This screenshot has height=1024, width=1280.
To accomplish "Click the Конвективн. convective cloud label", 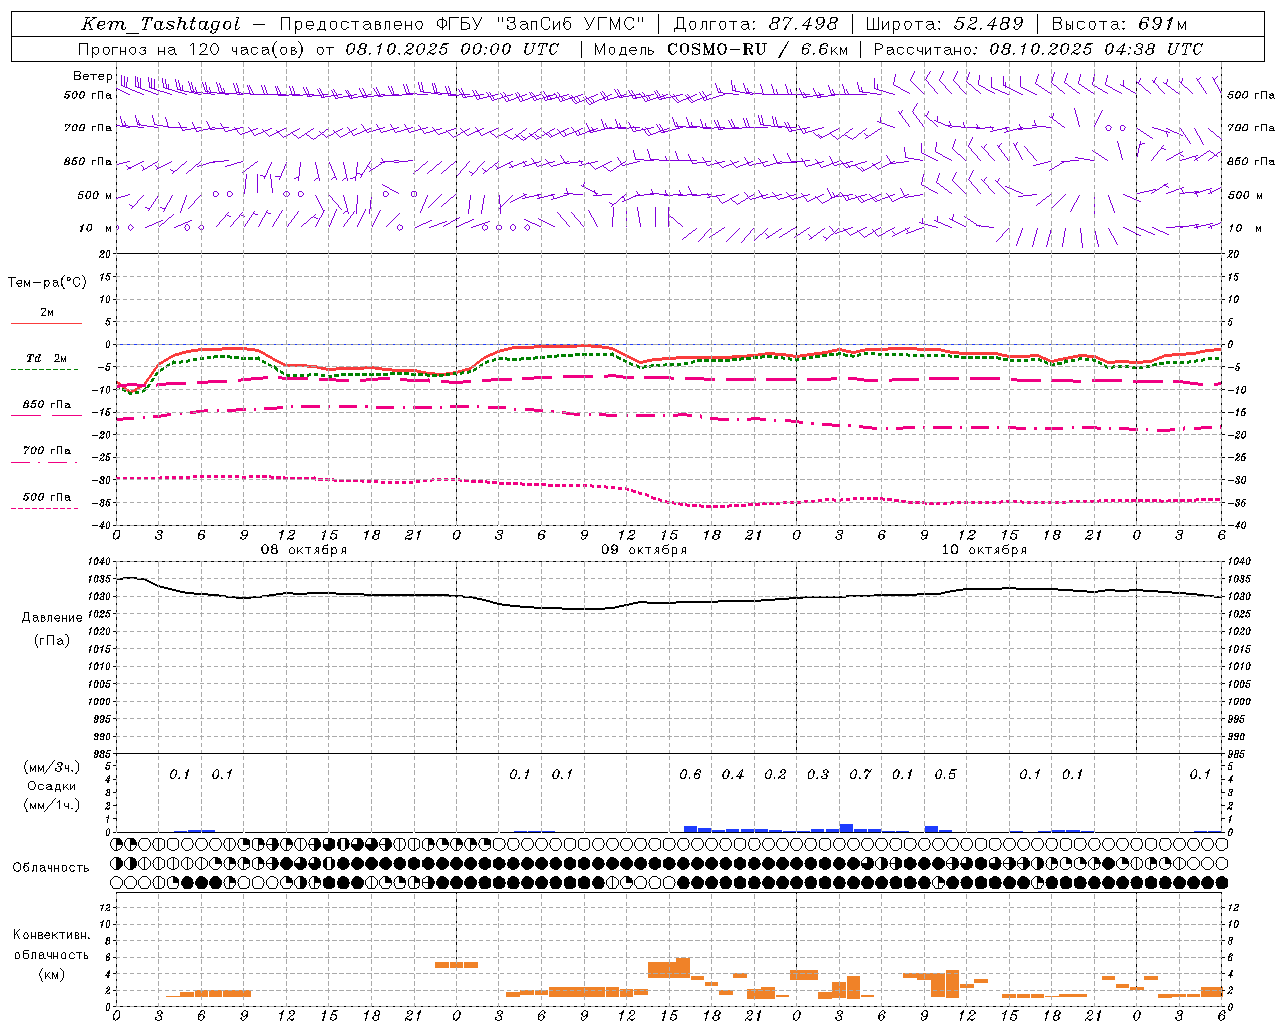I will (x=52, y=935).
